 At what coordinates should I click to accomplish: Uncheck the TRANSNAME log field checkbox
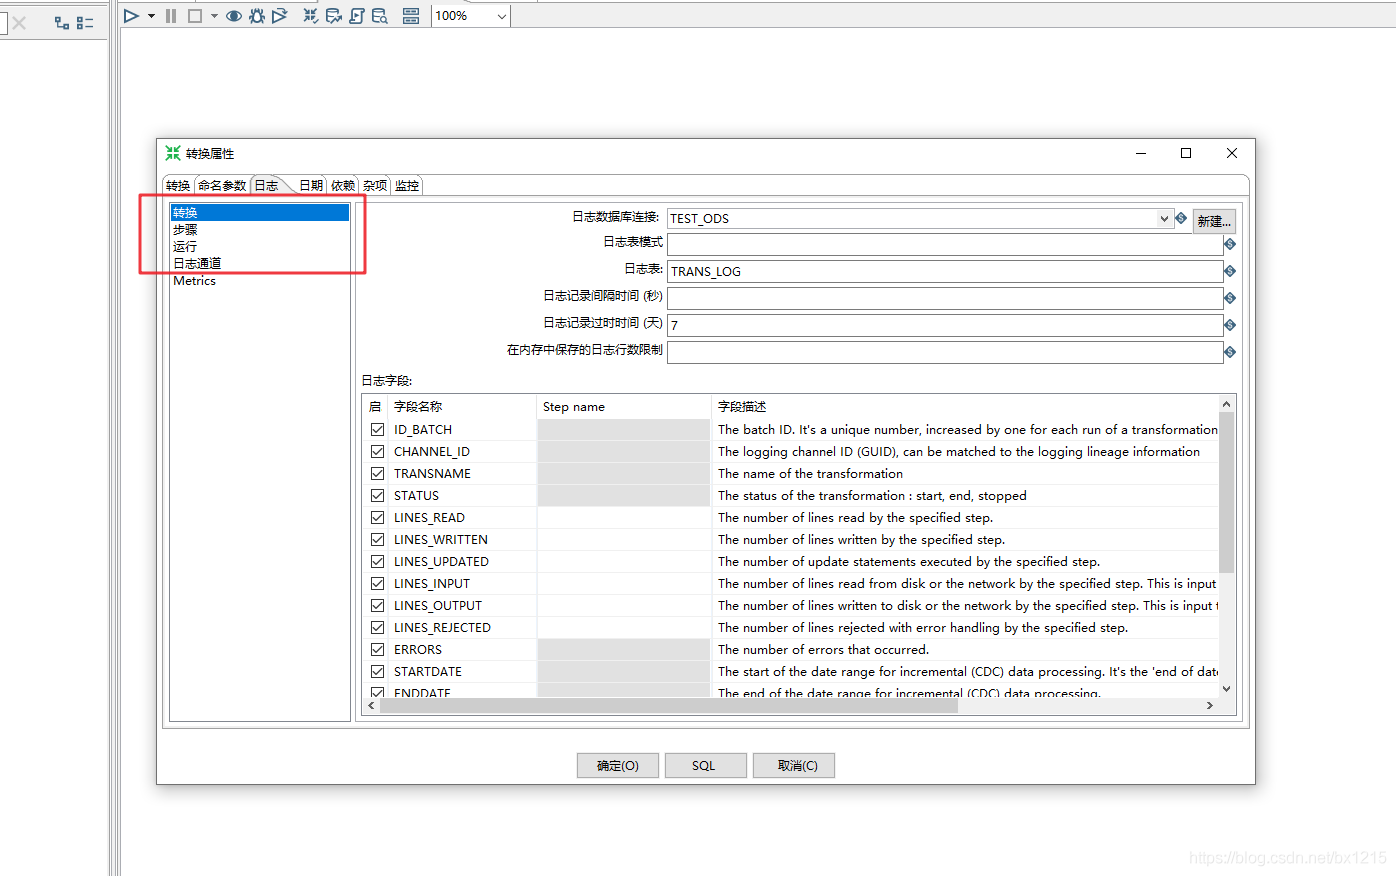pos(377,473)
